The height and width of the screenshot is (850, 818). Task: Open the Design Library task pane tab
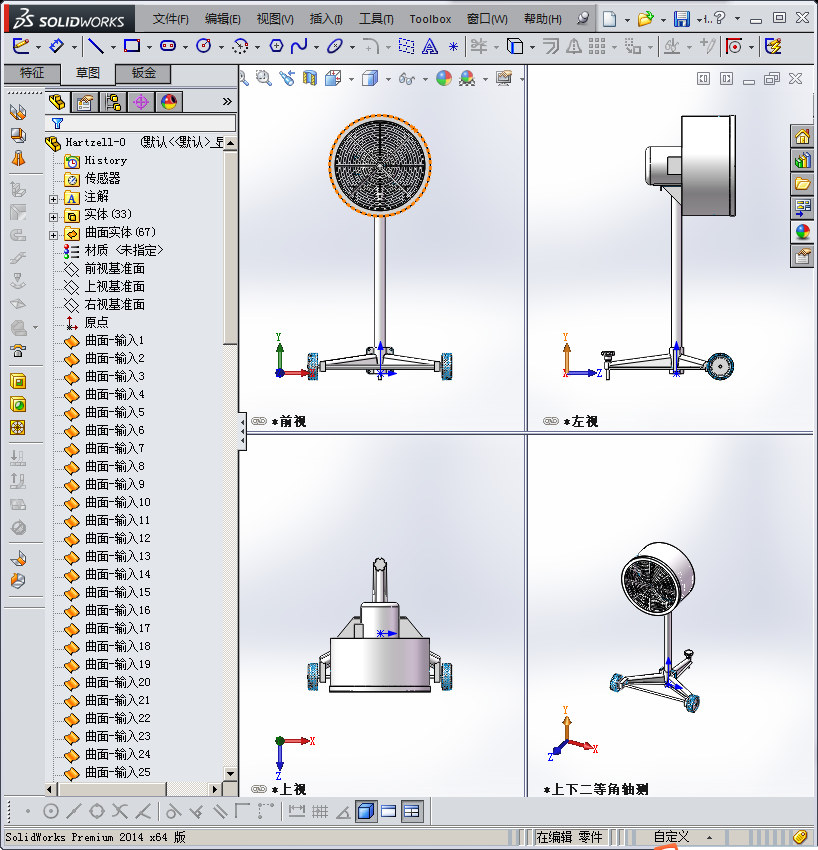tap(803, 159)
